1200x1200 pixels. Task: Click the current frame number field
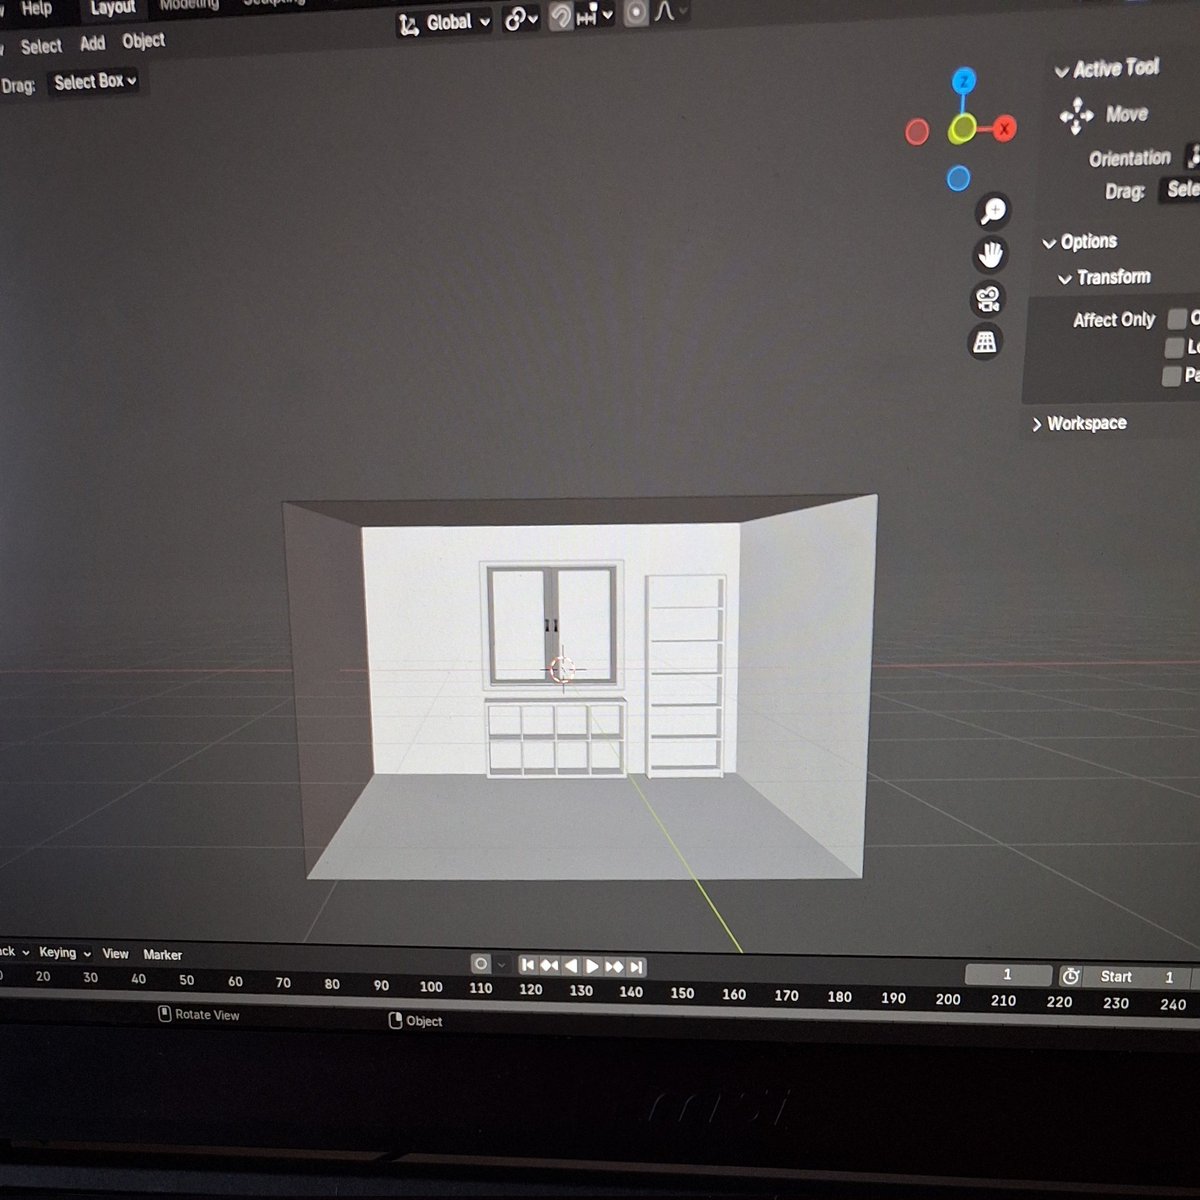[x=1007, y=975]
